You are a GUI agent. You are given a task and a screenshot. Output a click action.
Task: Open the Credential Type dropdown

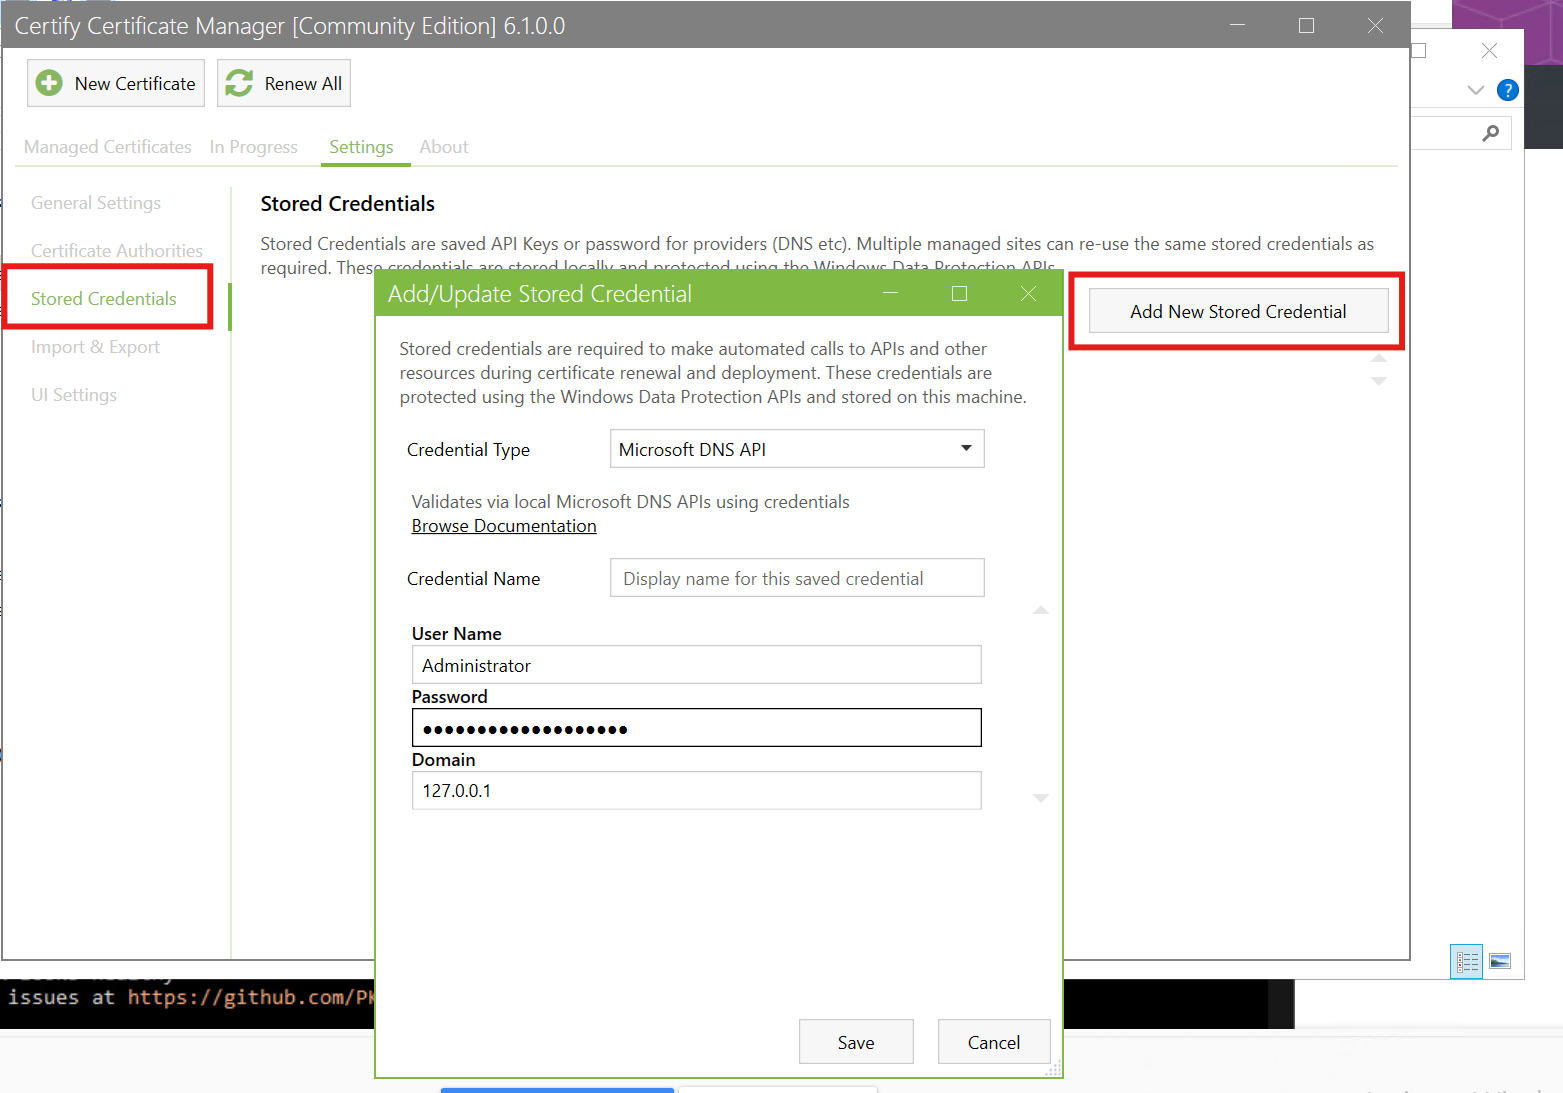(797, 449)
